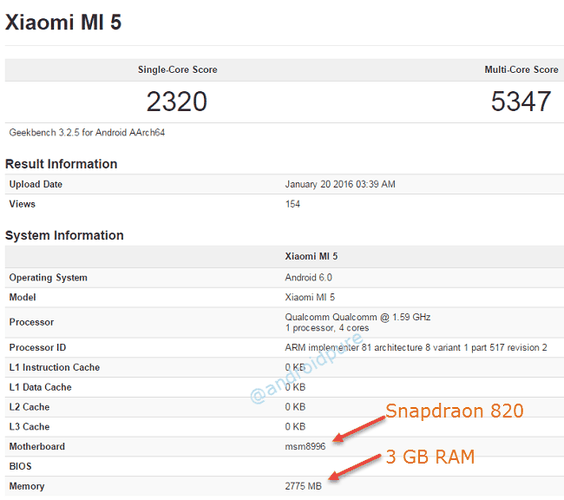The height and width of the screenshot is (500, 564).
Task: Click the L2 Cache label
Action: tap(29, 407)
